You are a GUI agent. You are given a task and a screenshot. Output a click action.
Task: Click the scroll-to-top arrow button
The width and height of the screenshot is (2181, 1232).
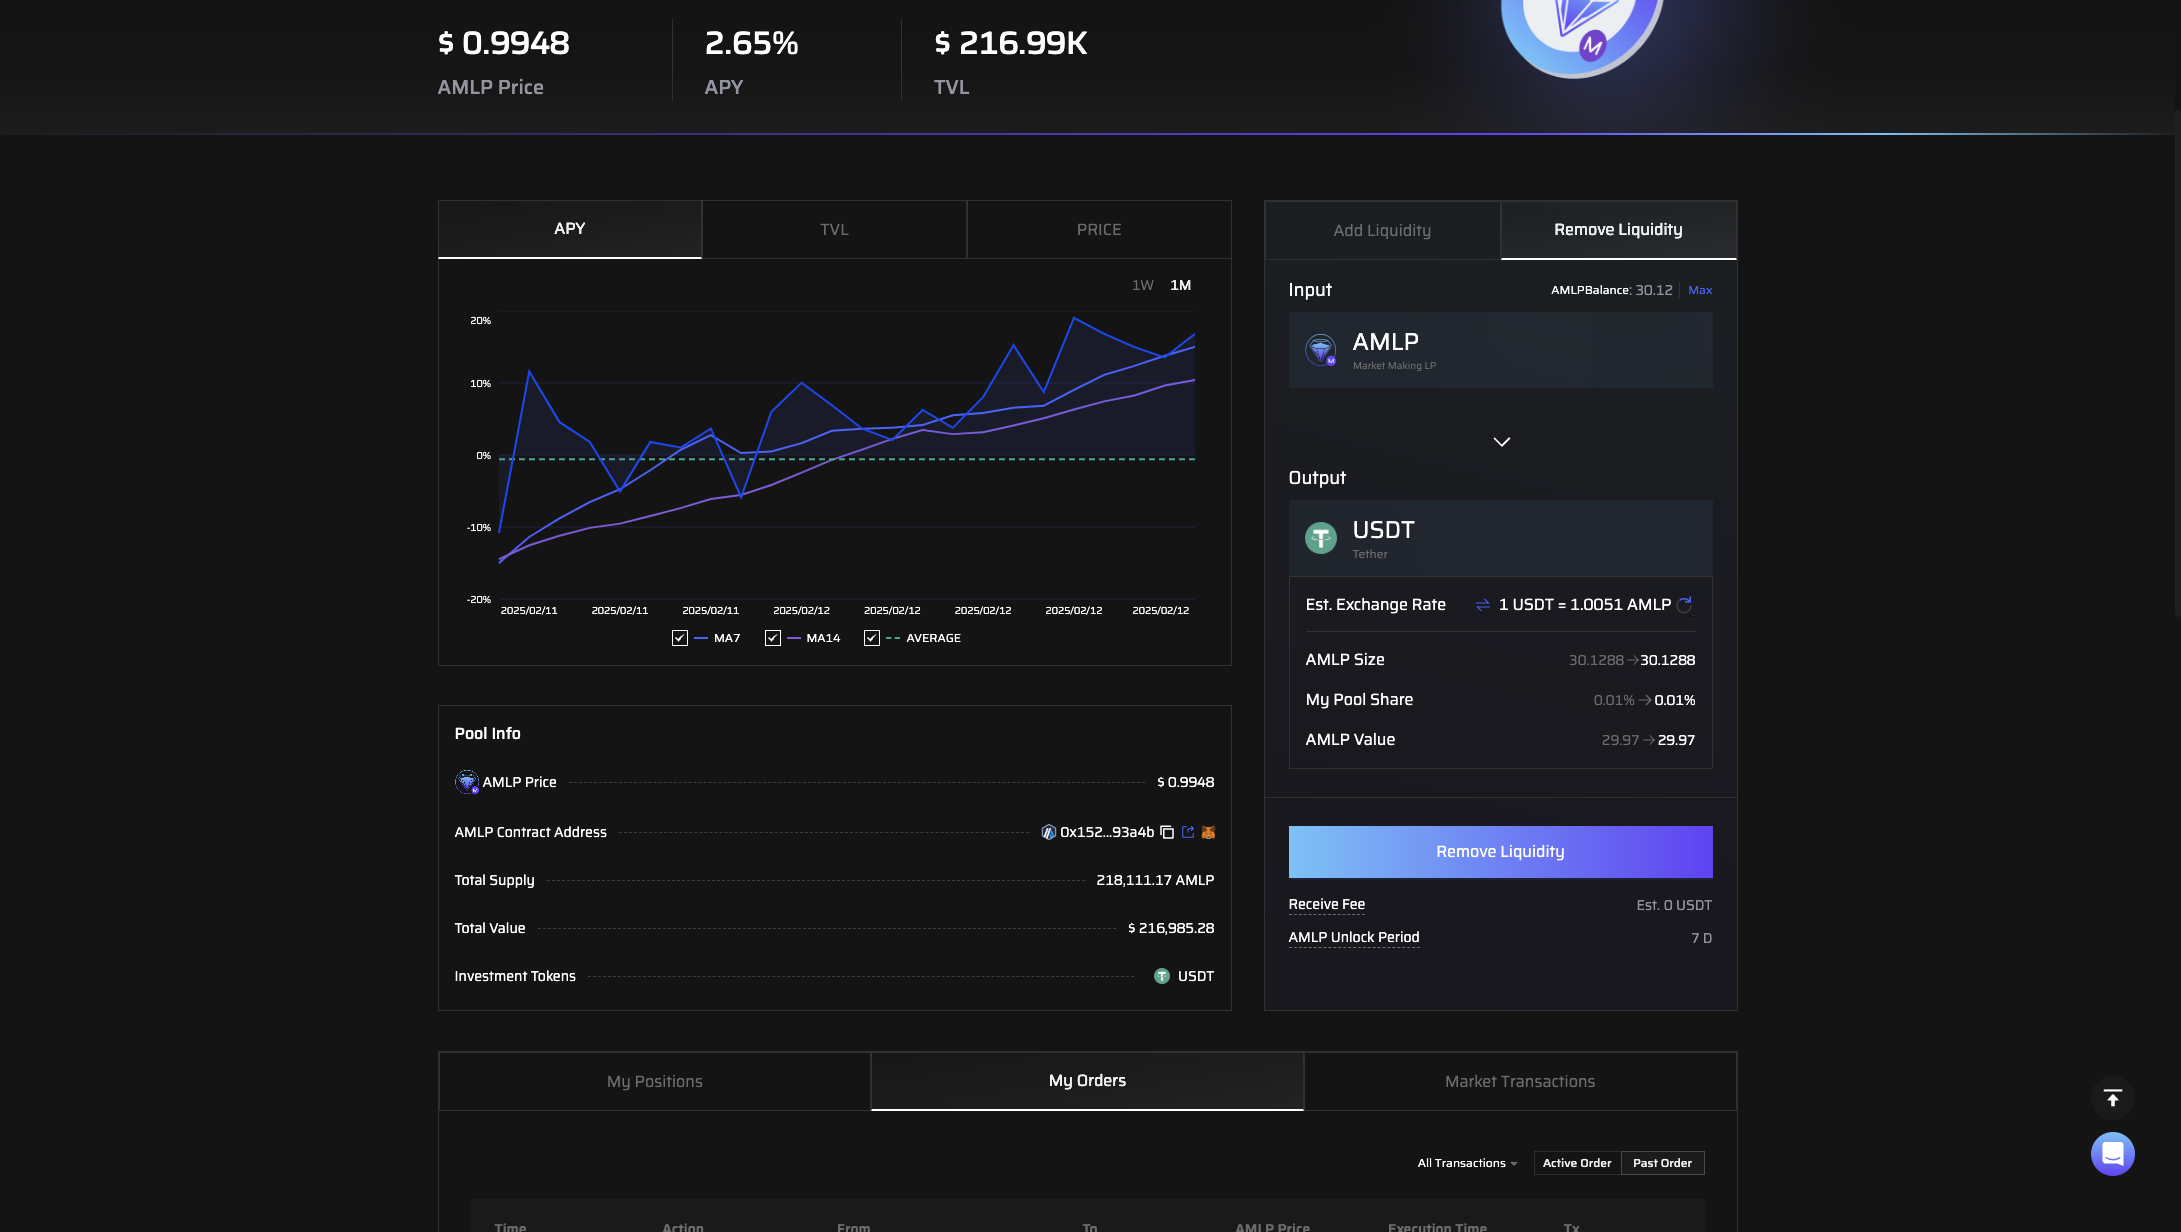click(x=2113, y=1098)
